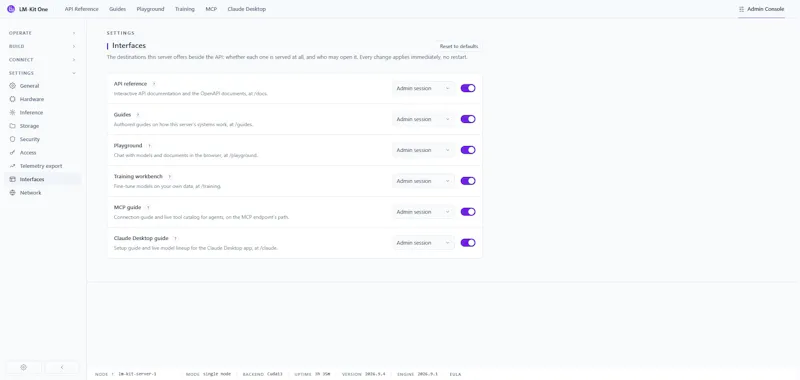Click the Interfaces page heading
This screenshot has height=380, width=800.
click(129, 46)
